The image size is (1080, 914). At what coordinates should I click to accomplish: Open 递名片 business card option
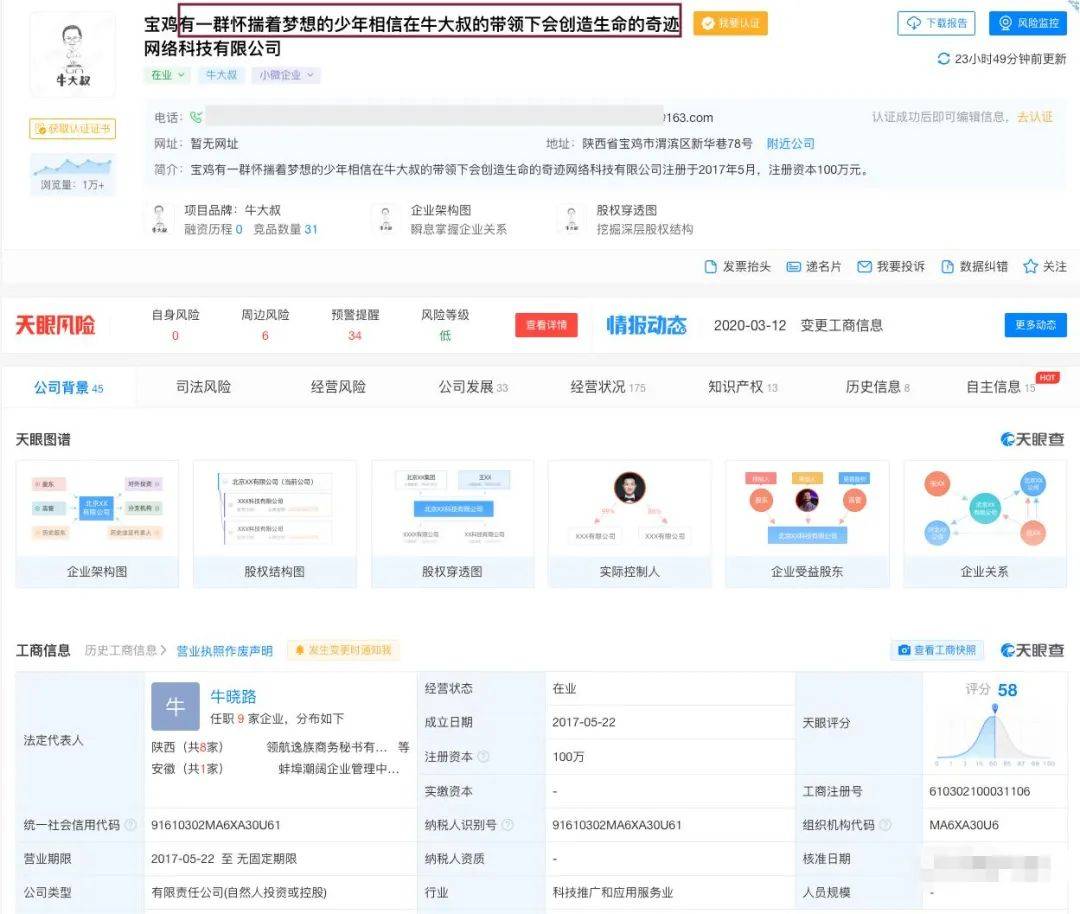794,267
